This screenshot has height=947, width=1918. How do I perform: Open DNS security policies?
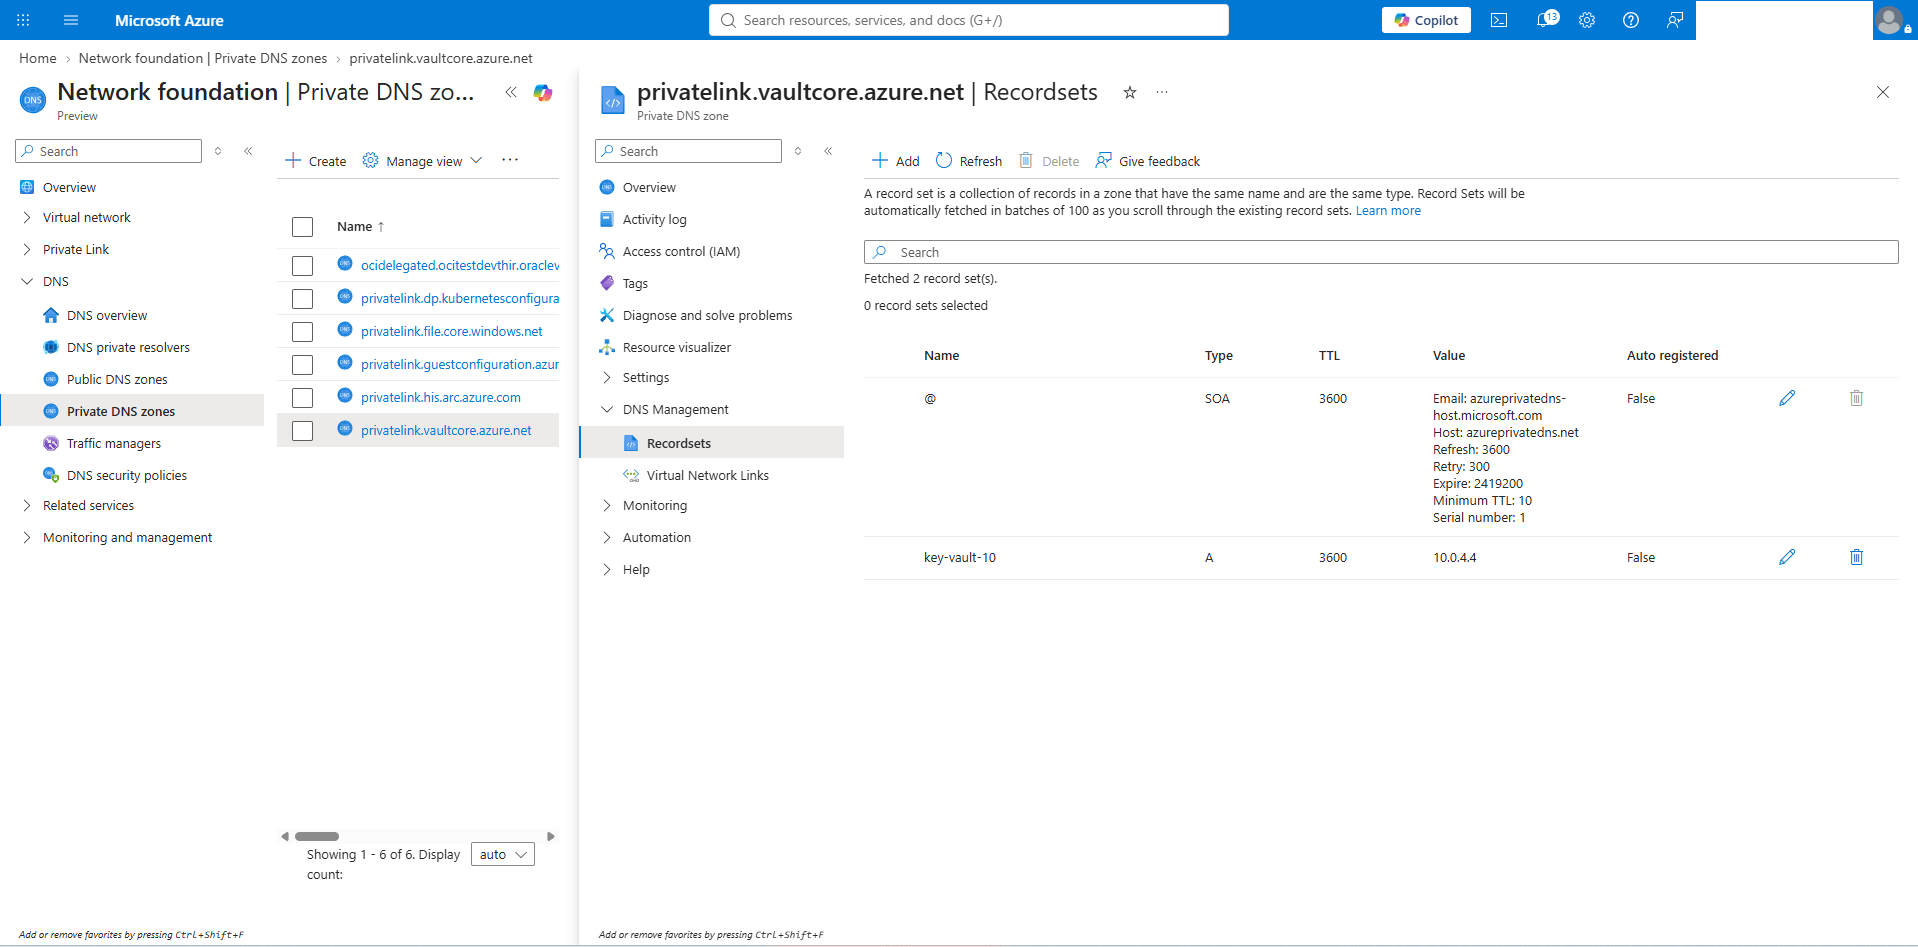[x=127, y=475]
